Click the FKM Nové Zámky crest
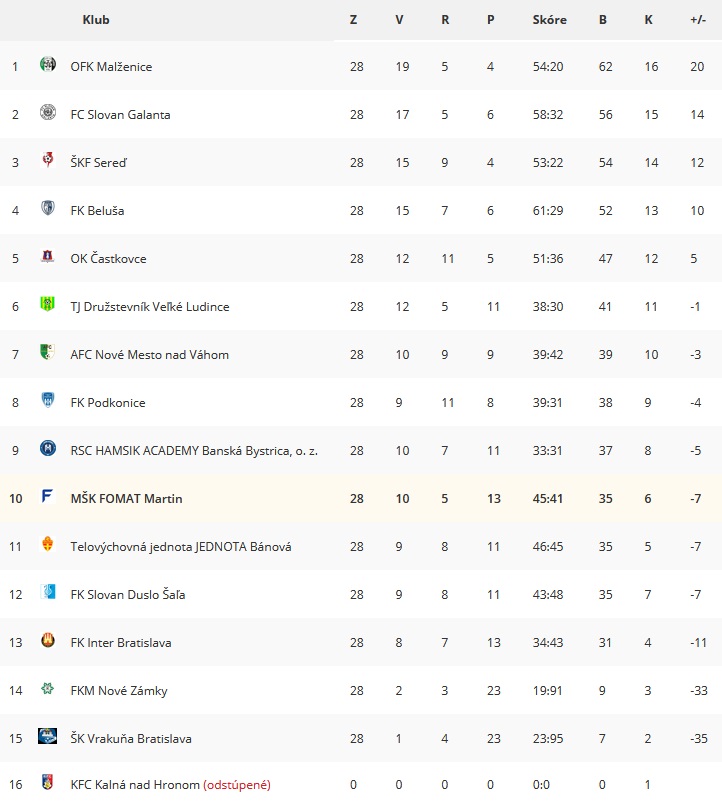This screenshot has width=722, height=805. click(48, 688)
